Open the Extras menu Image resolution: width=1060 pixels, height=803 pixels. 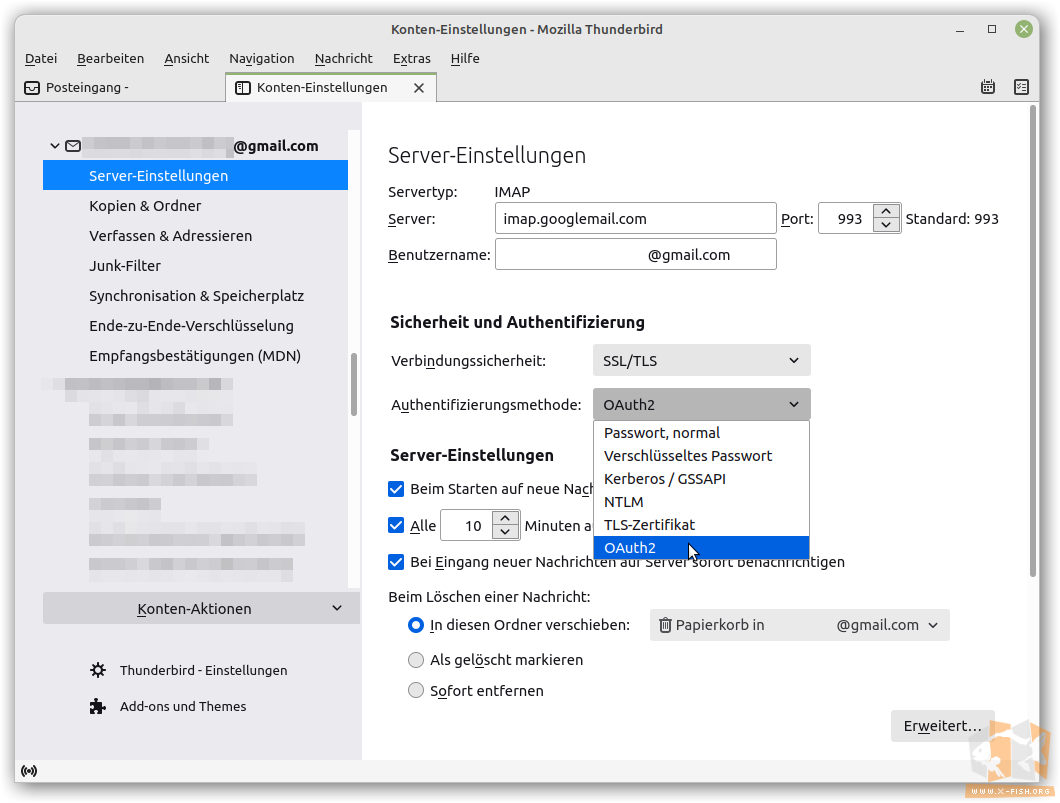(x=412, y=59)
